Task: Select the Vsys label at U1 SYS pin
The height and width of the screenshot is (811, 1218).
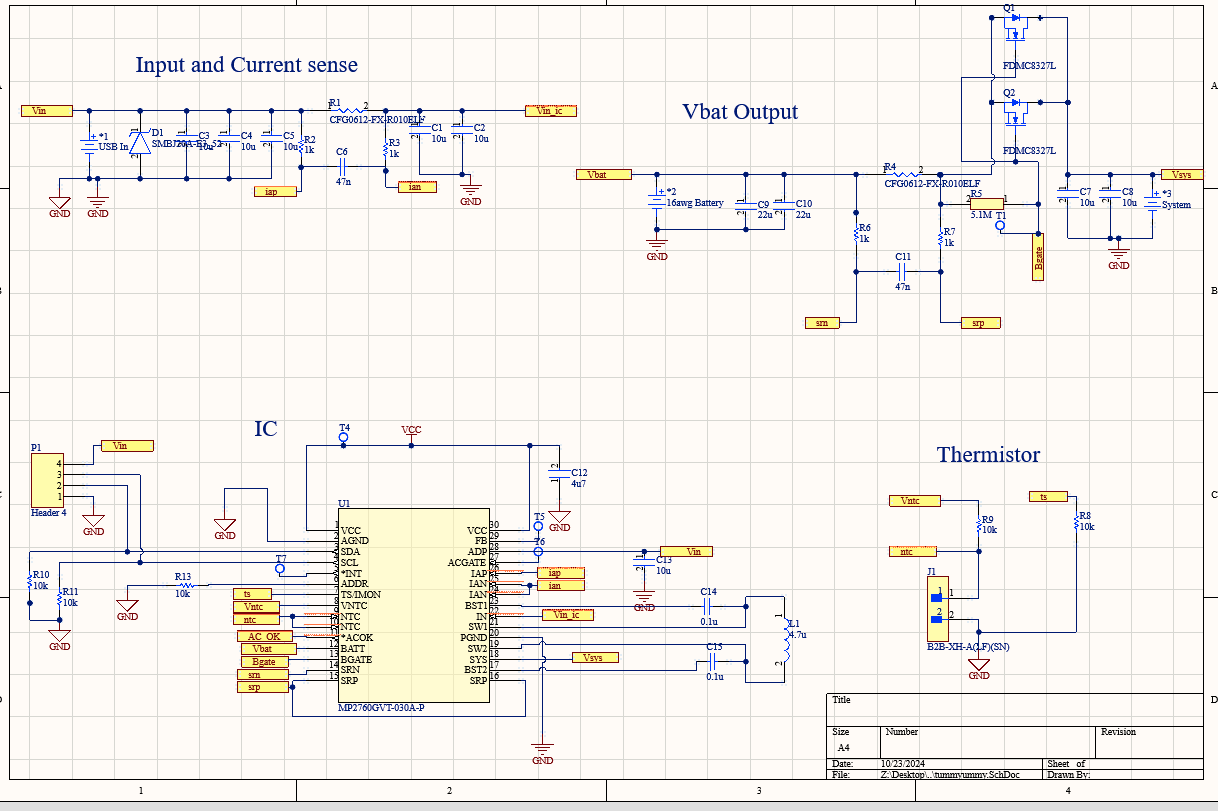Action: click(x=595, y=658)
